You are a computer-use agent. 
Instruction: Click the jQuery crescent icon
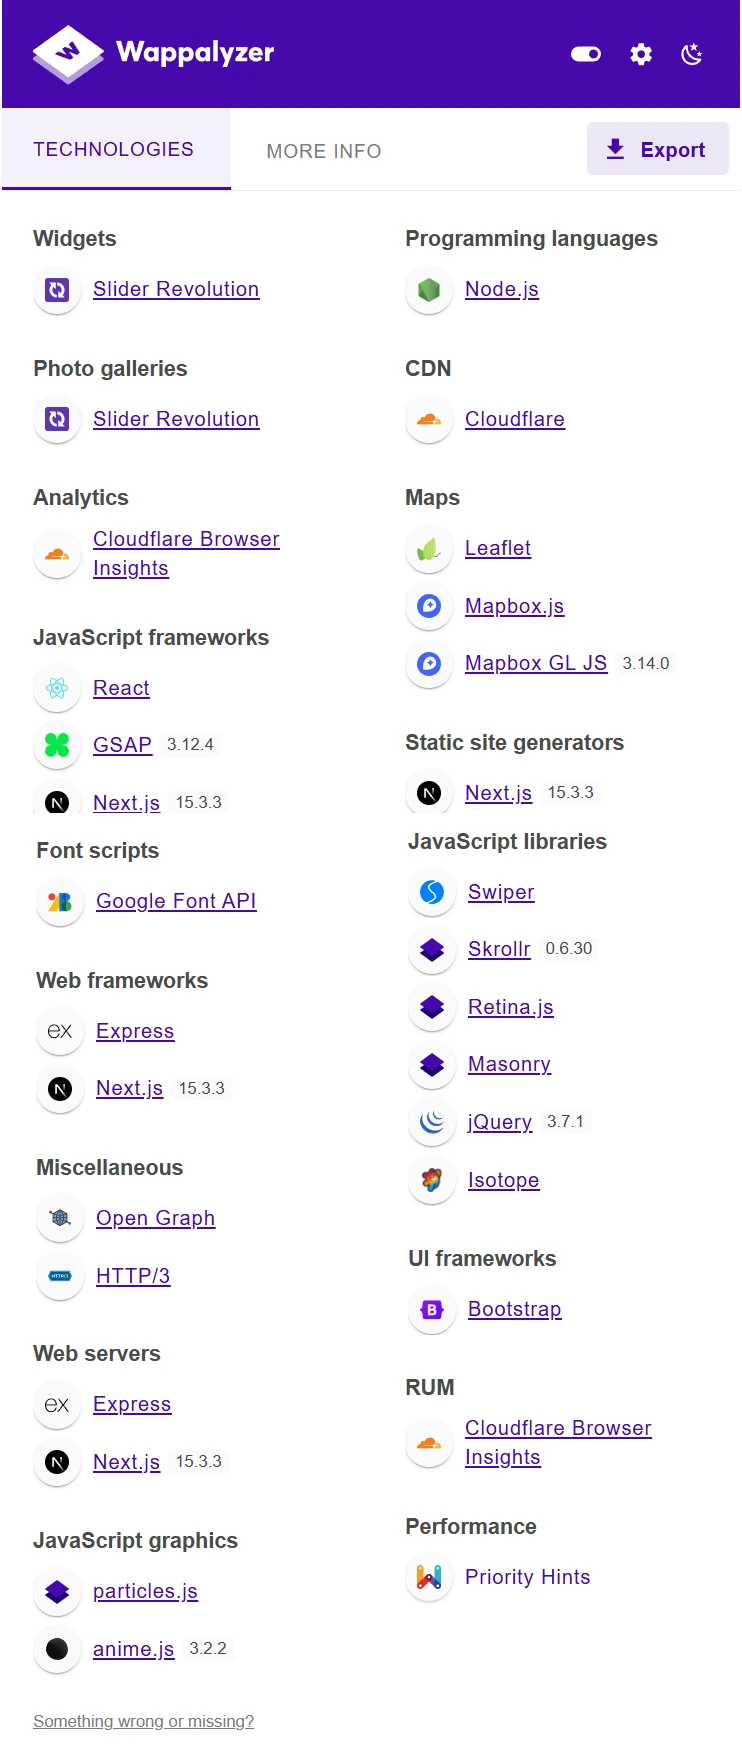[431, 1122]
